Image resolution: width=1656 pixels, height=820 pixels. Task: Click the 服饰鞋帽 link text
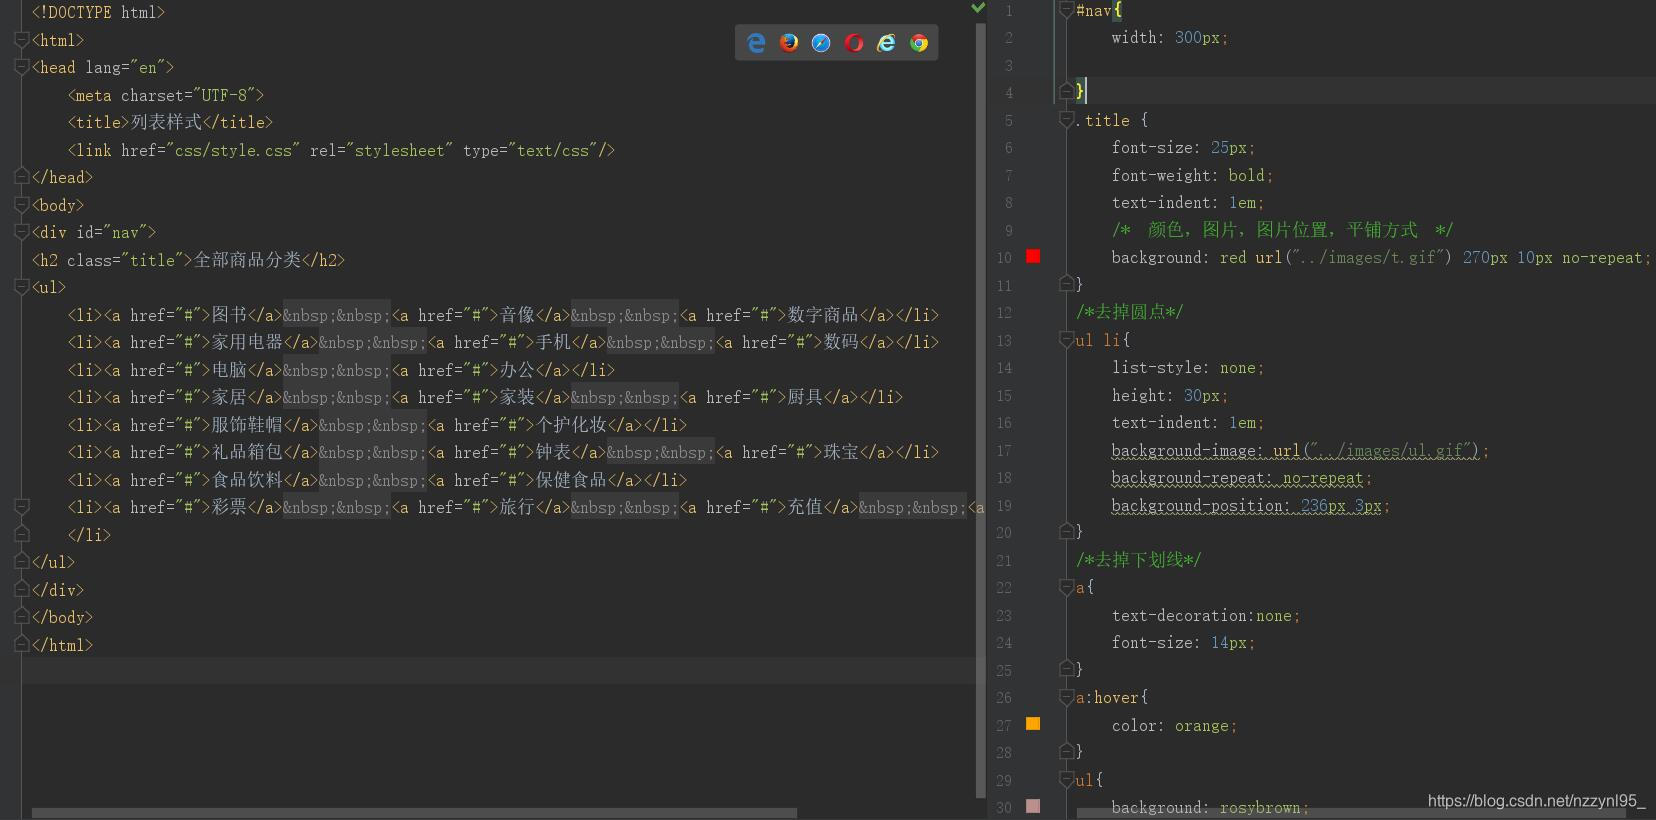(247, 425)
